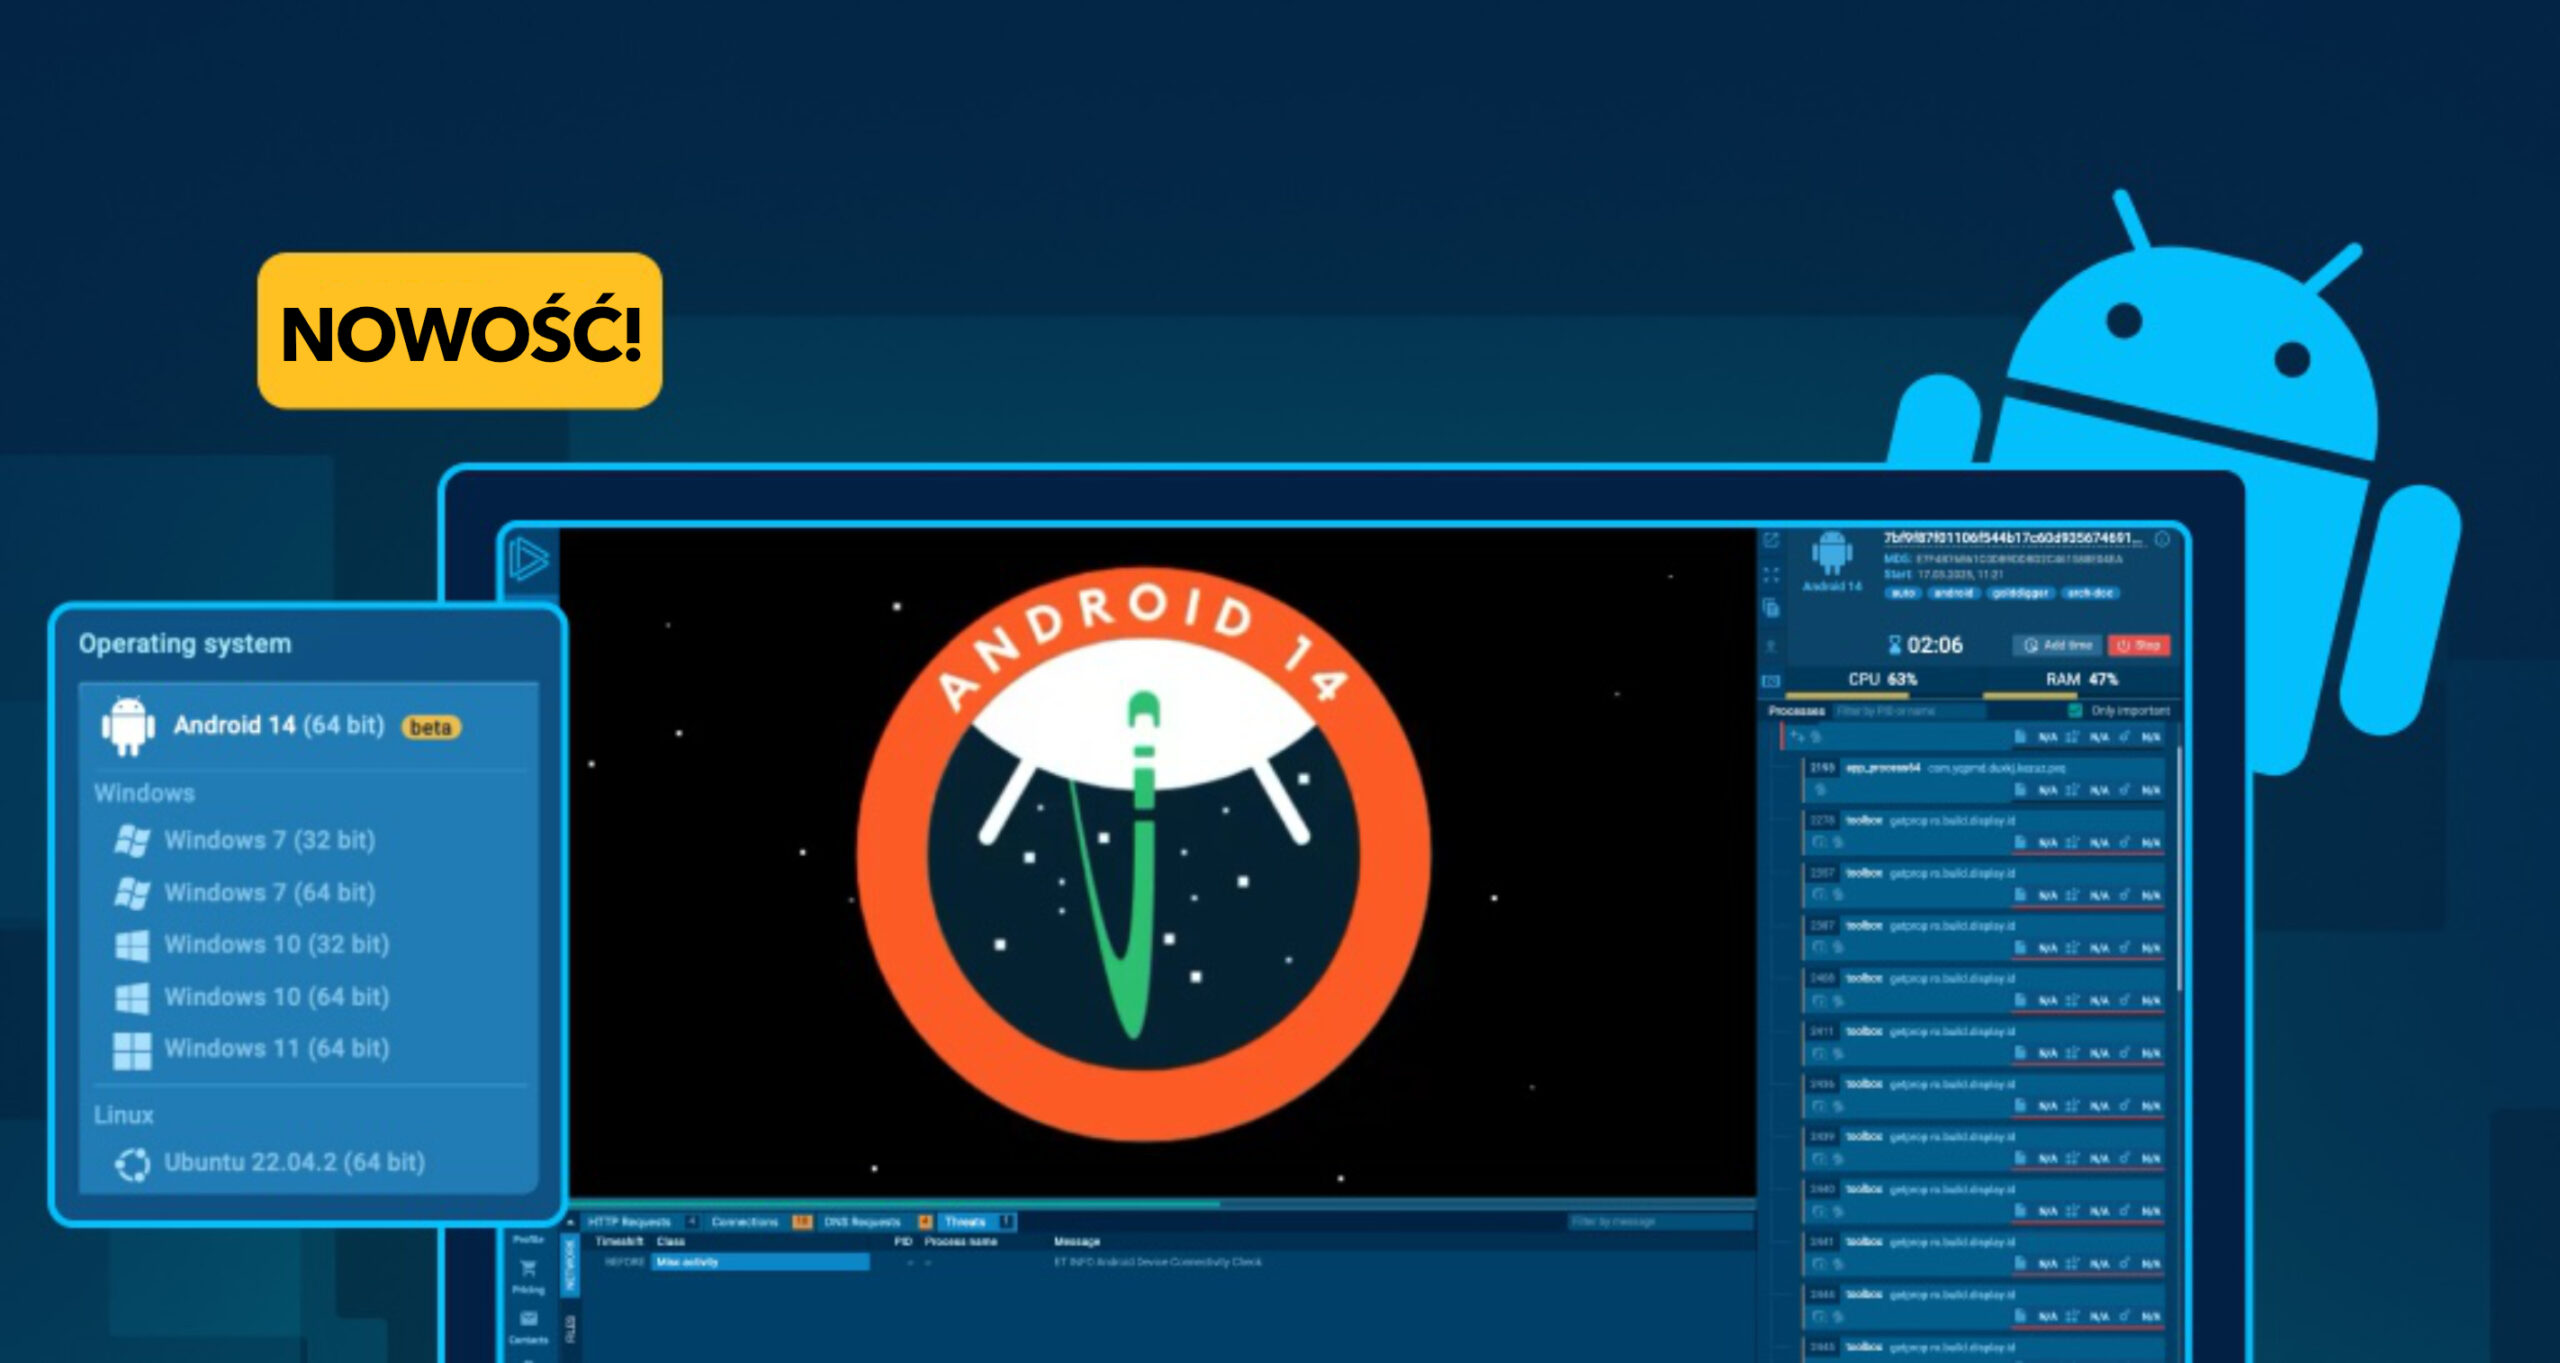The width and height of the screenshot is (2560, 1363).
Task: Click CPU 63% usage indicator
Action: pos(1882,680)
